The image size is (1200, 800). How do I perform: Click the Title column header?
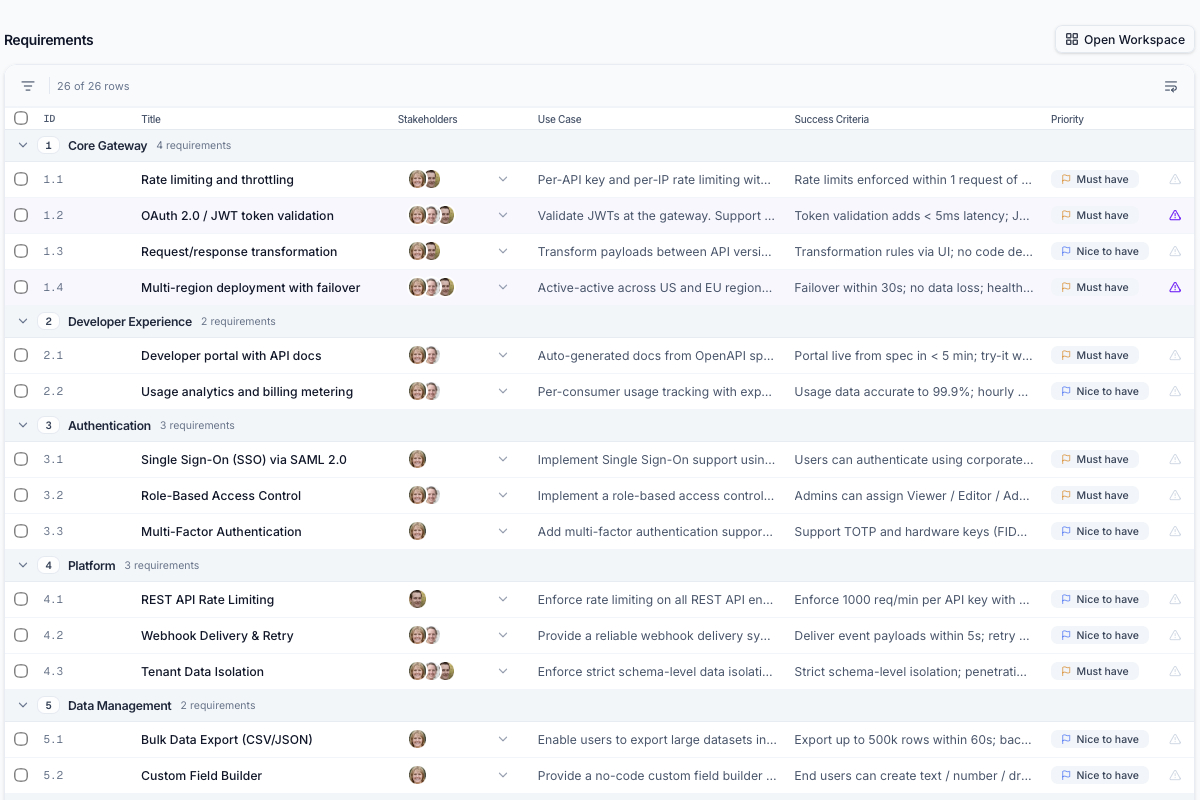click(x=151, y=119)
